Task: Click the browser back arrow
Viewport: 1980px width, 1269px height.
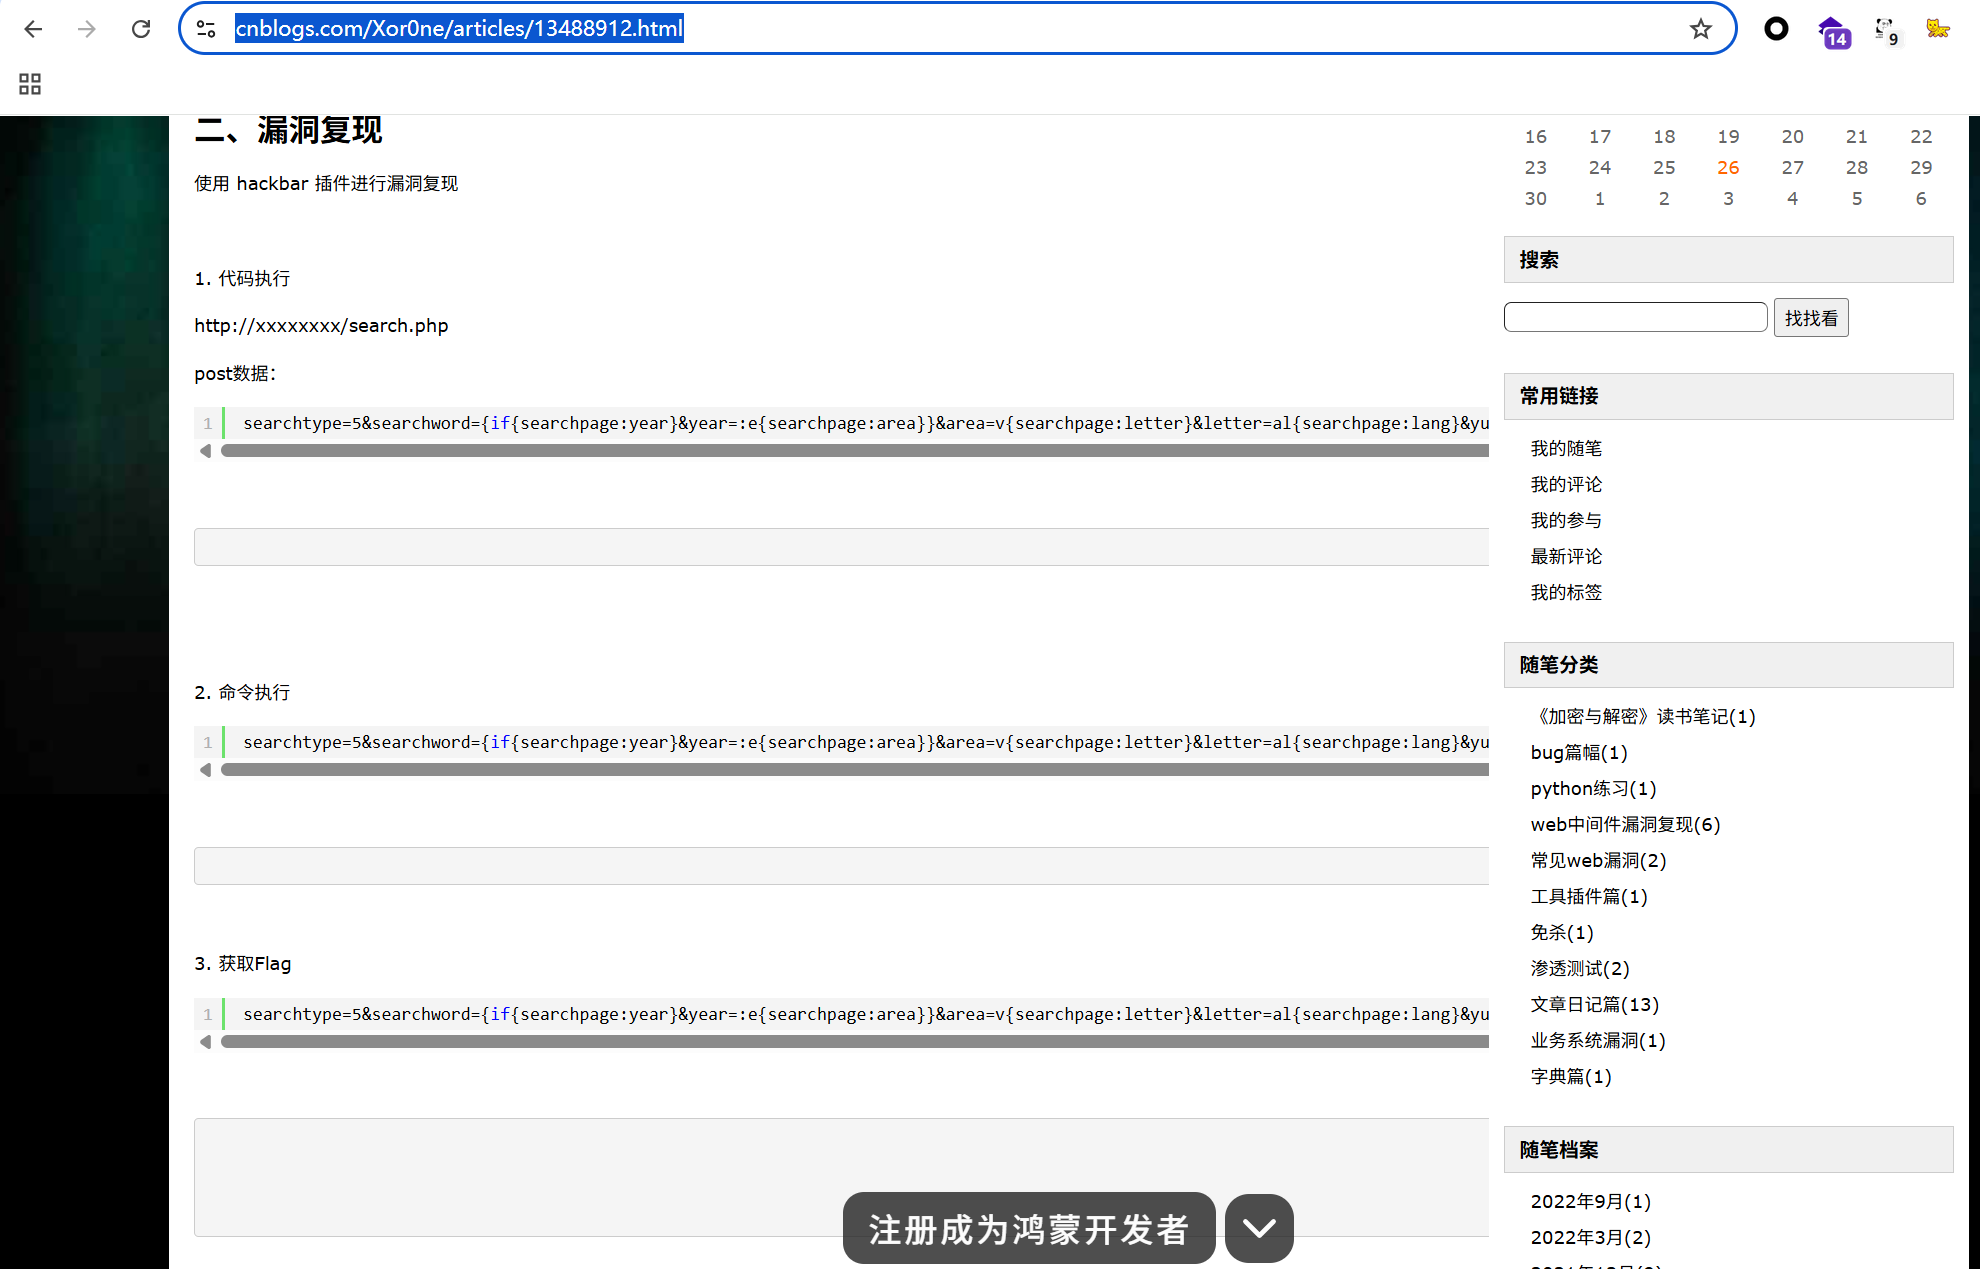Action: 33,29
